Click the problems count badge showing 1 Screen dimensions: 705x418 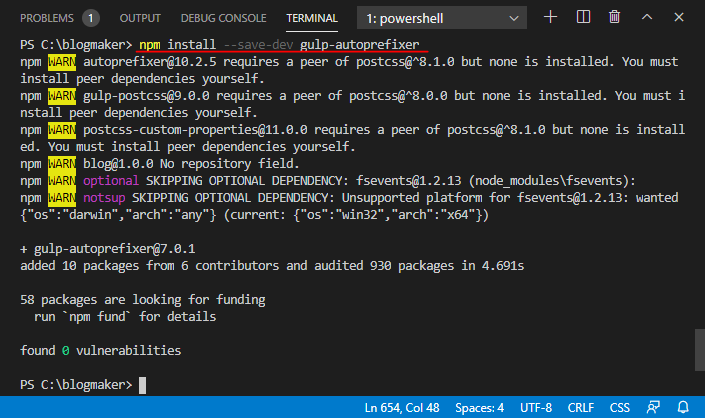(91, 18)
